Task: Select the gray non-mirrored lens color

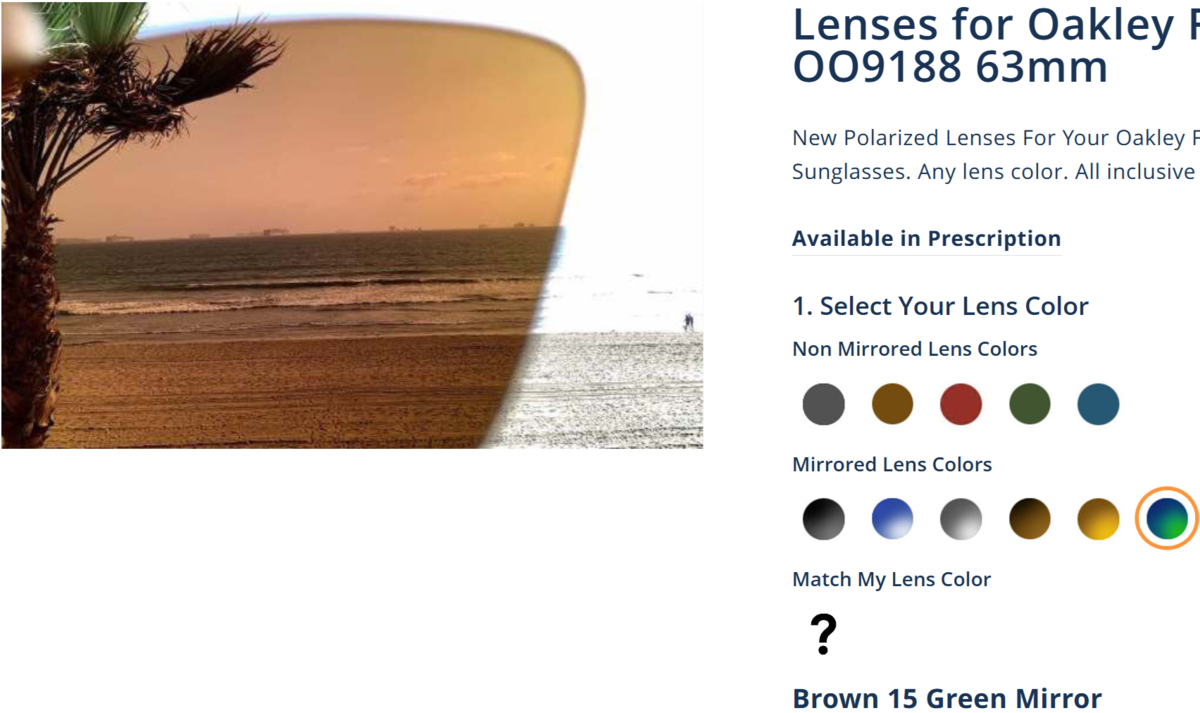Action: (823, 404)
